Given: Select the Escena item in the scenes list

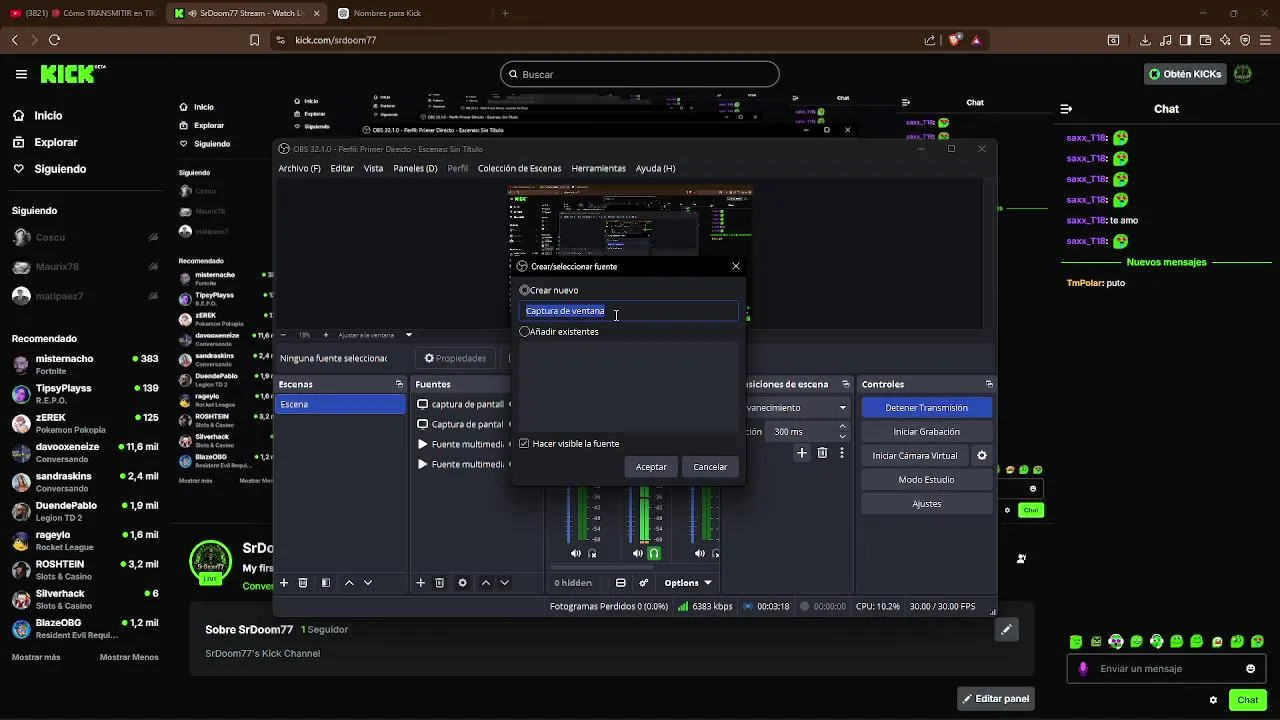Looking at the screenshot, I should pyautogui.click(x=341, y=404).
